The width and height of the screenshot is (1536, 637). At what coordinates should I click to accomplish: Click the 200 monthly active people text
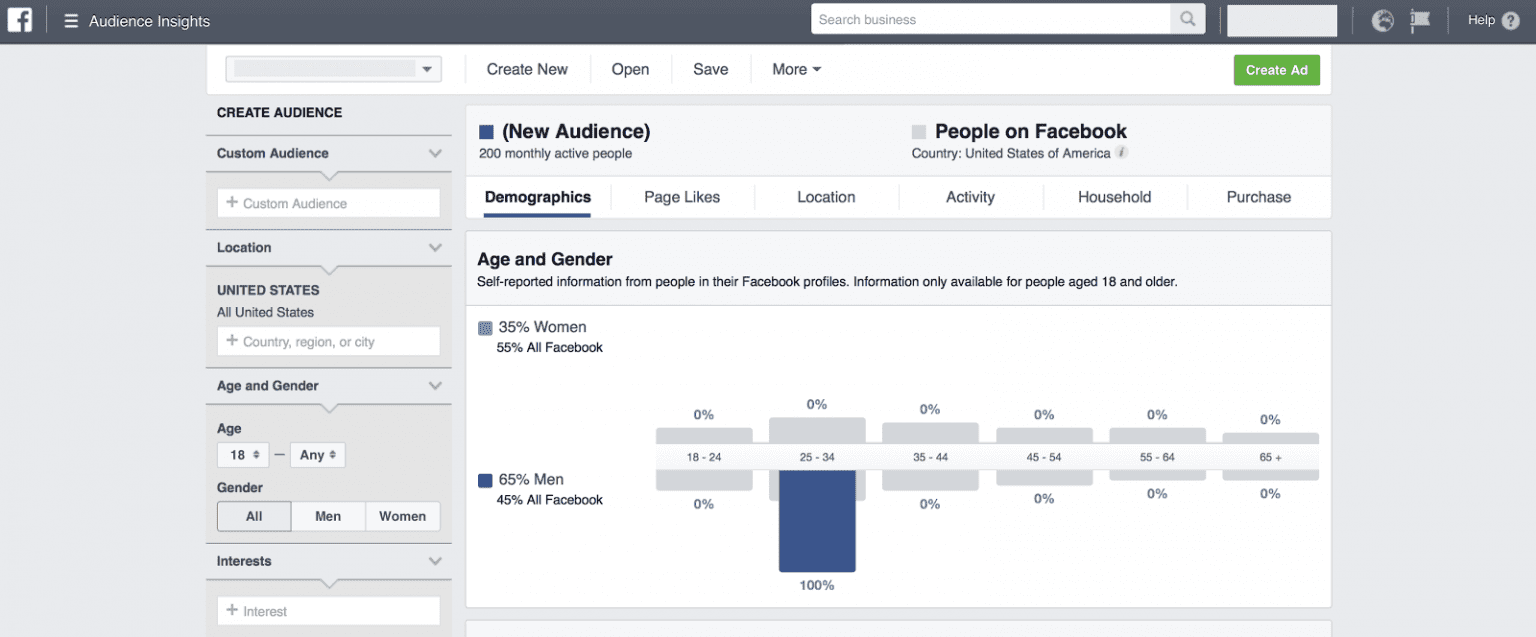pyautogui.click(x=555, y=153)
